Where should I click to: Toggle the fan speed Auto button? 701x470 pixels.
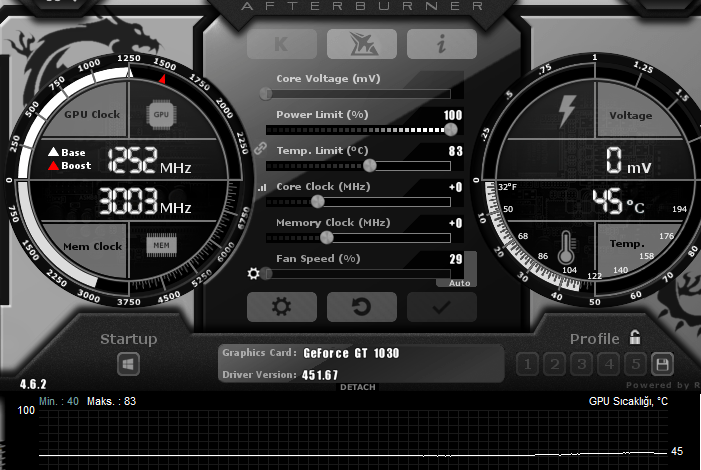pyautogui.click(x=460, y=283)
